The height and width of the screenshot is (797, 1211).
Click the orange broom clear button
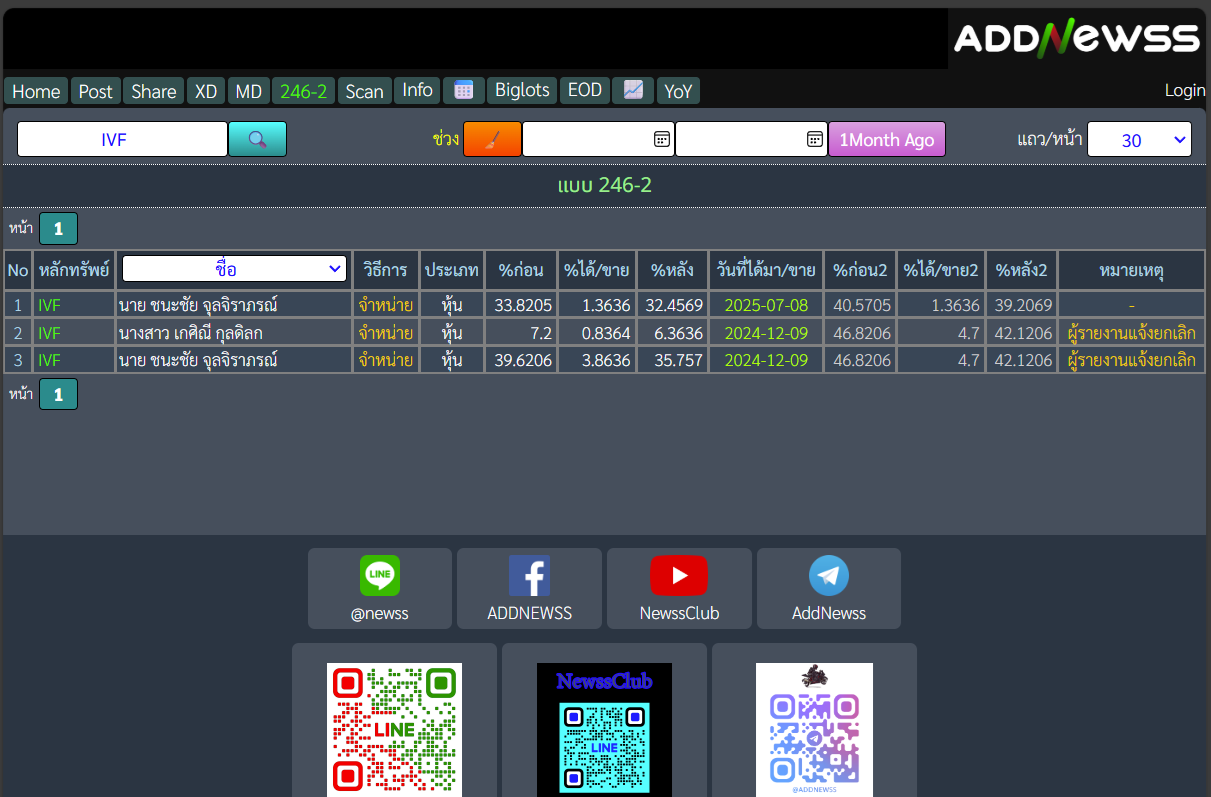pyautogui.click(x=492, y=139)
